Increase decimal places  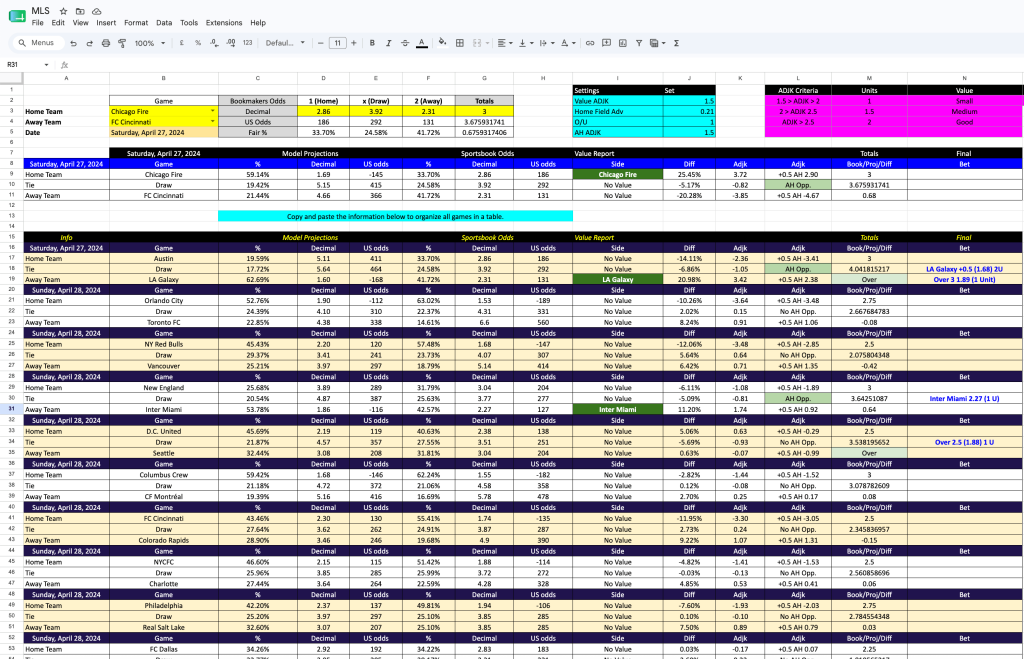tap(231, 43)
